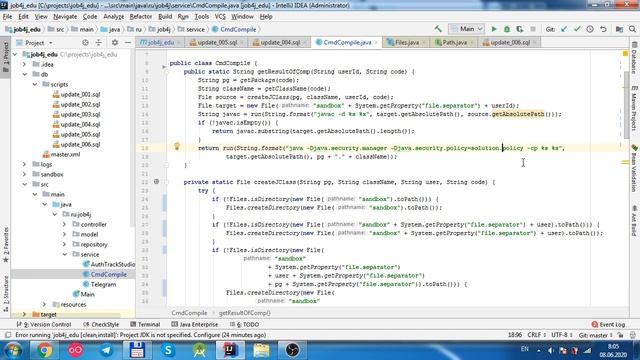Open Event Log in status bar
The image size is (640, 360).
[608, 324]
